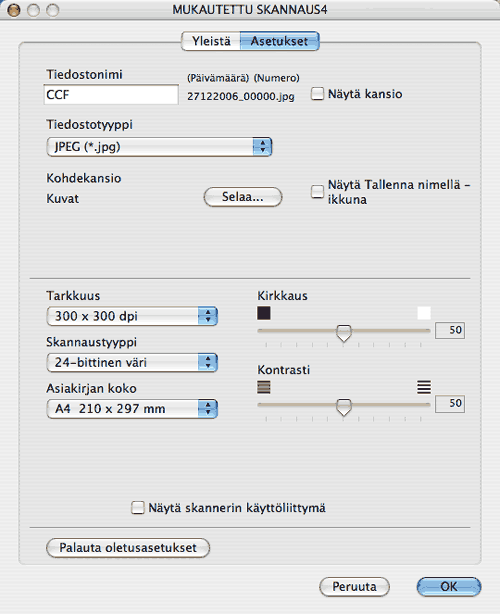The image size is (500, 614).
Task: Click the high contrast icon under Kontrasti
Action: coord(424,387)
